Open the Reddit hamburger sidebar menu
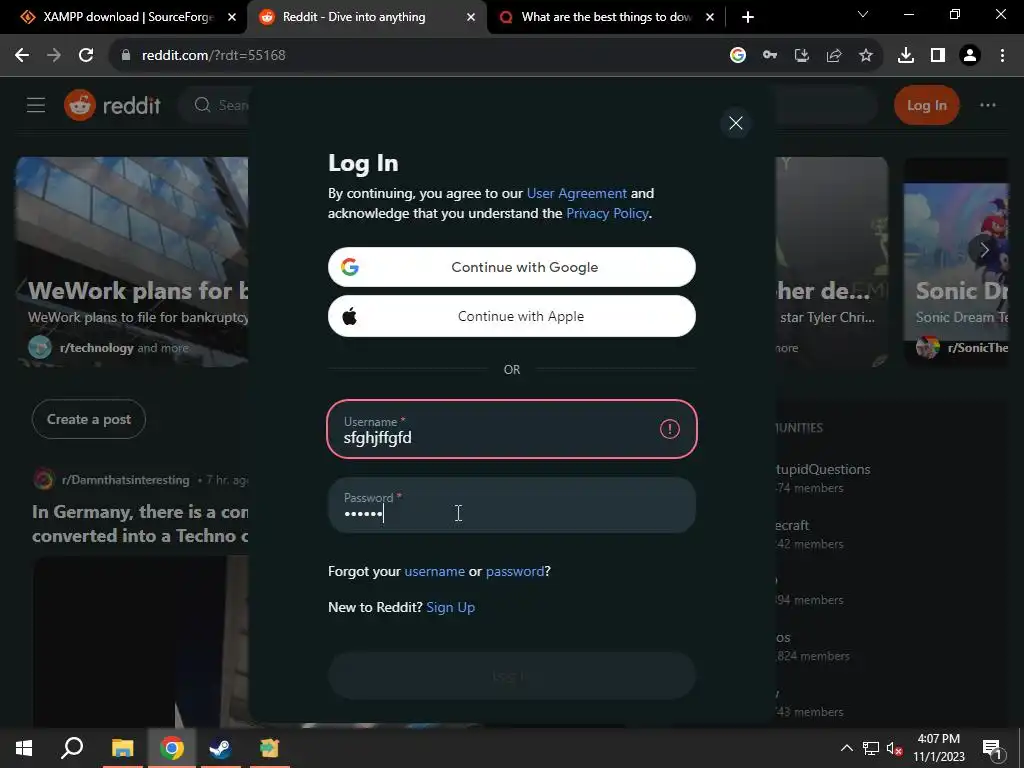The width and height of the screenshot is (1024, 768). coord(36,105)
